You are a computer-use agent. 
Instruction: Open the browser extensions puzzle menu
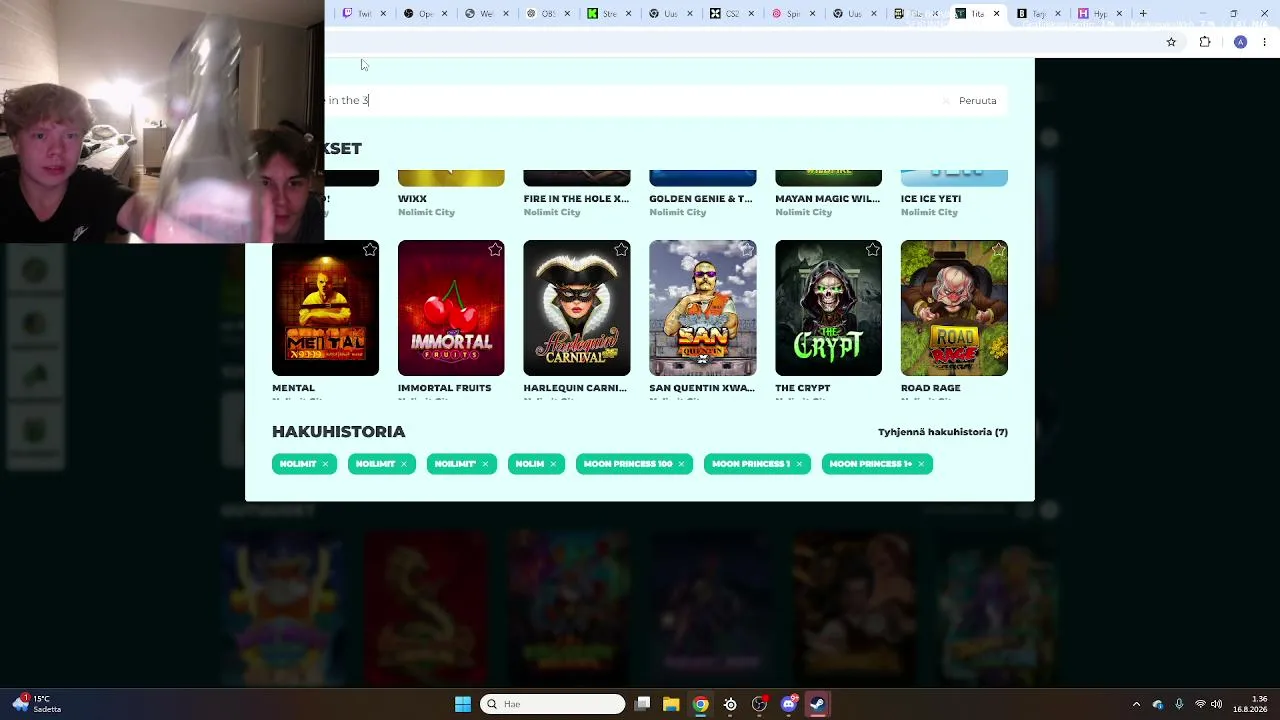click(x=1205, y=42)
